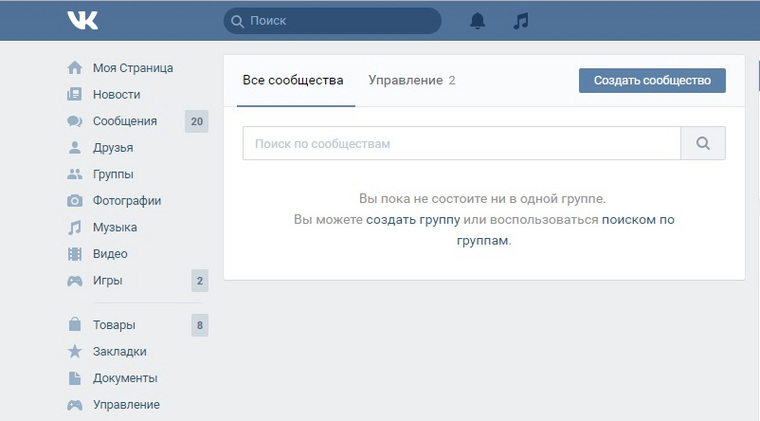
Task: Go to Новости in sidebar
Action: (x=116, y=94)
